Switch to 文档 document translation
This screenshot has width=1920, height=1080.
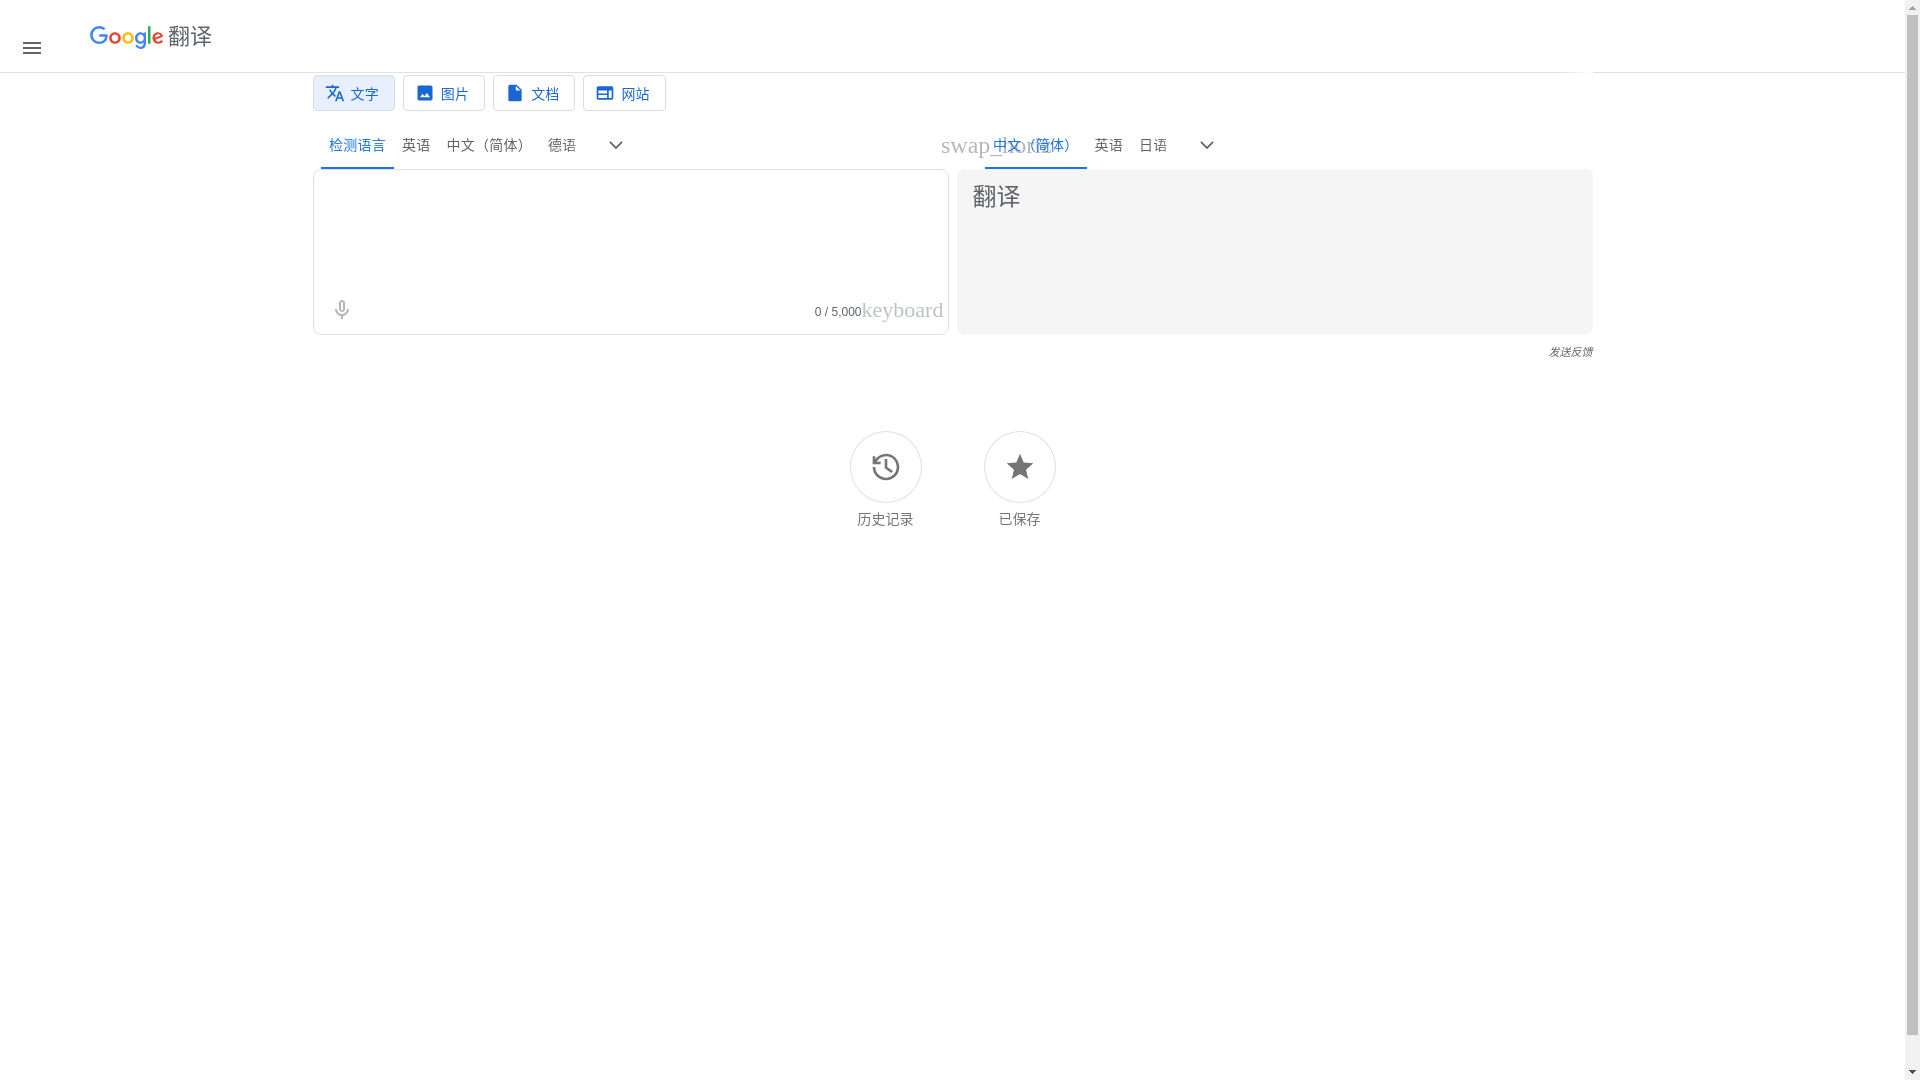534,93
